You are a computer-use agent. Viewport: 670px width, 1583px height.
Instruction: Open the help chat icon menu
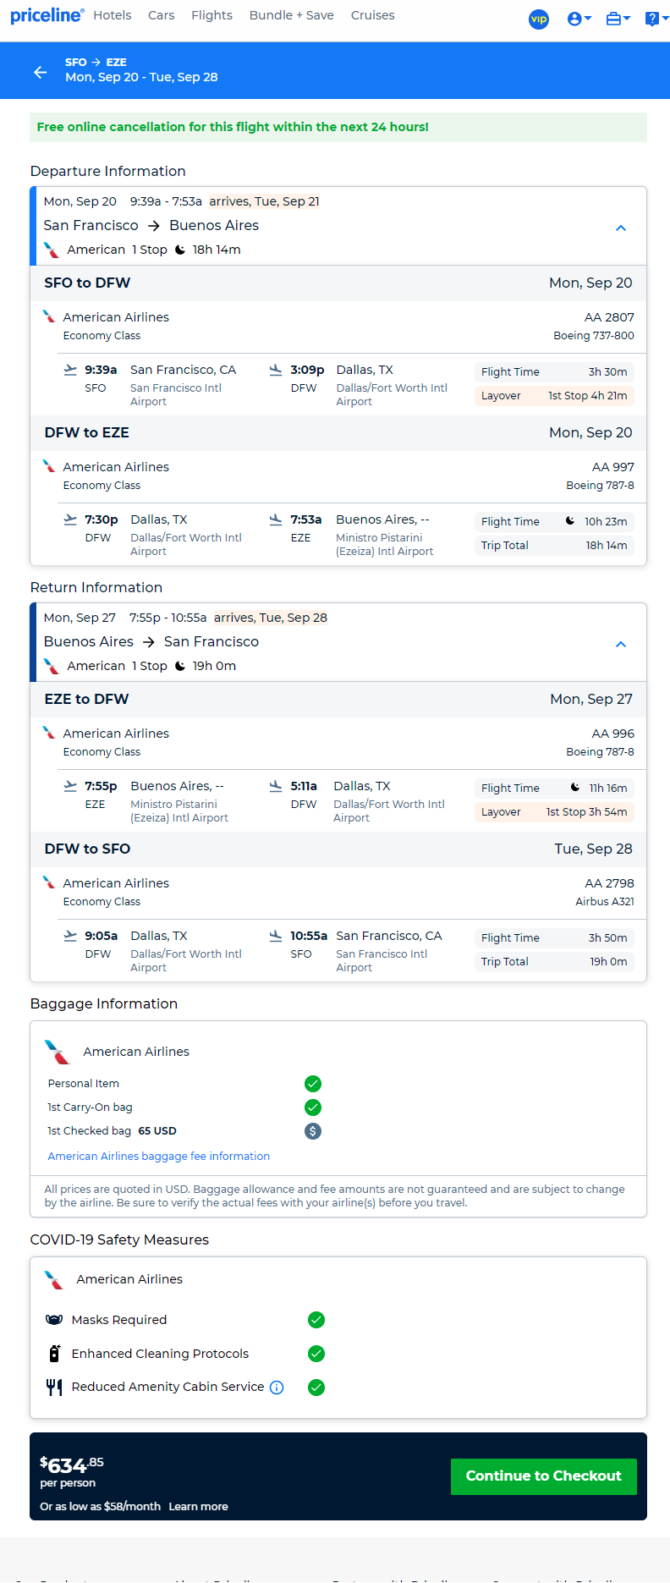(654, 19)
